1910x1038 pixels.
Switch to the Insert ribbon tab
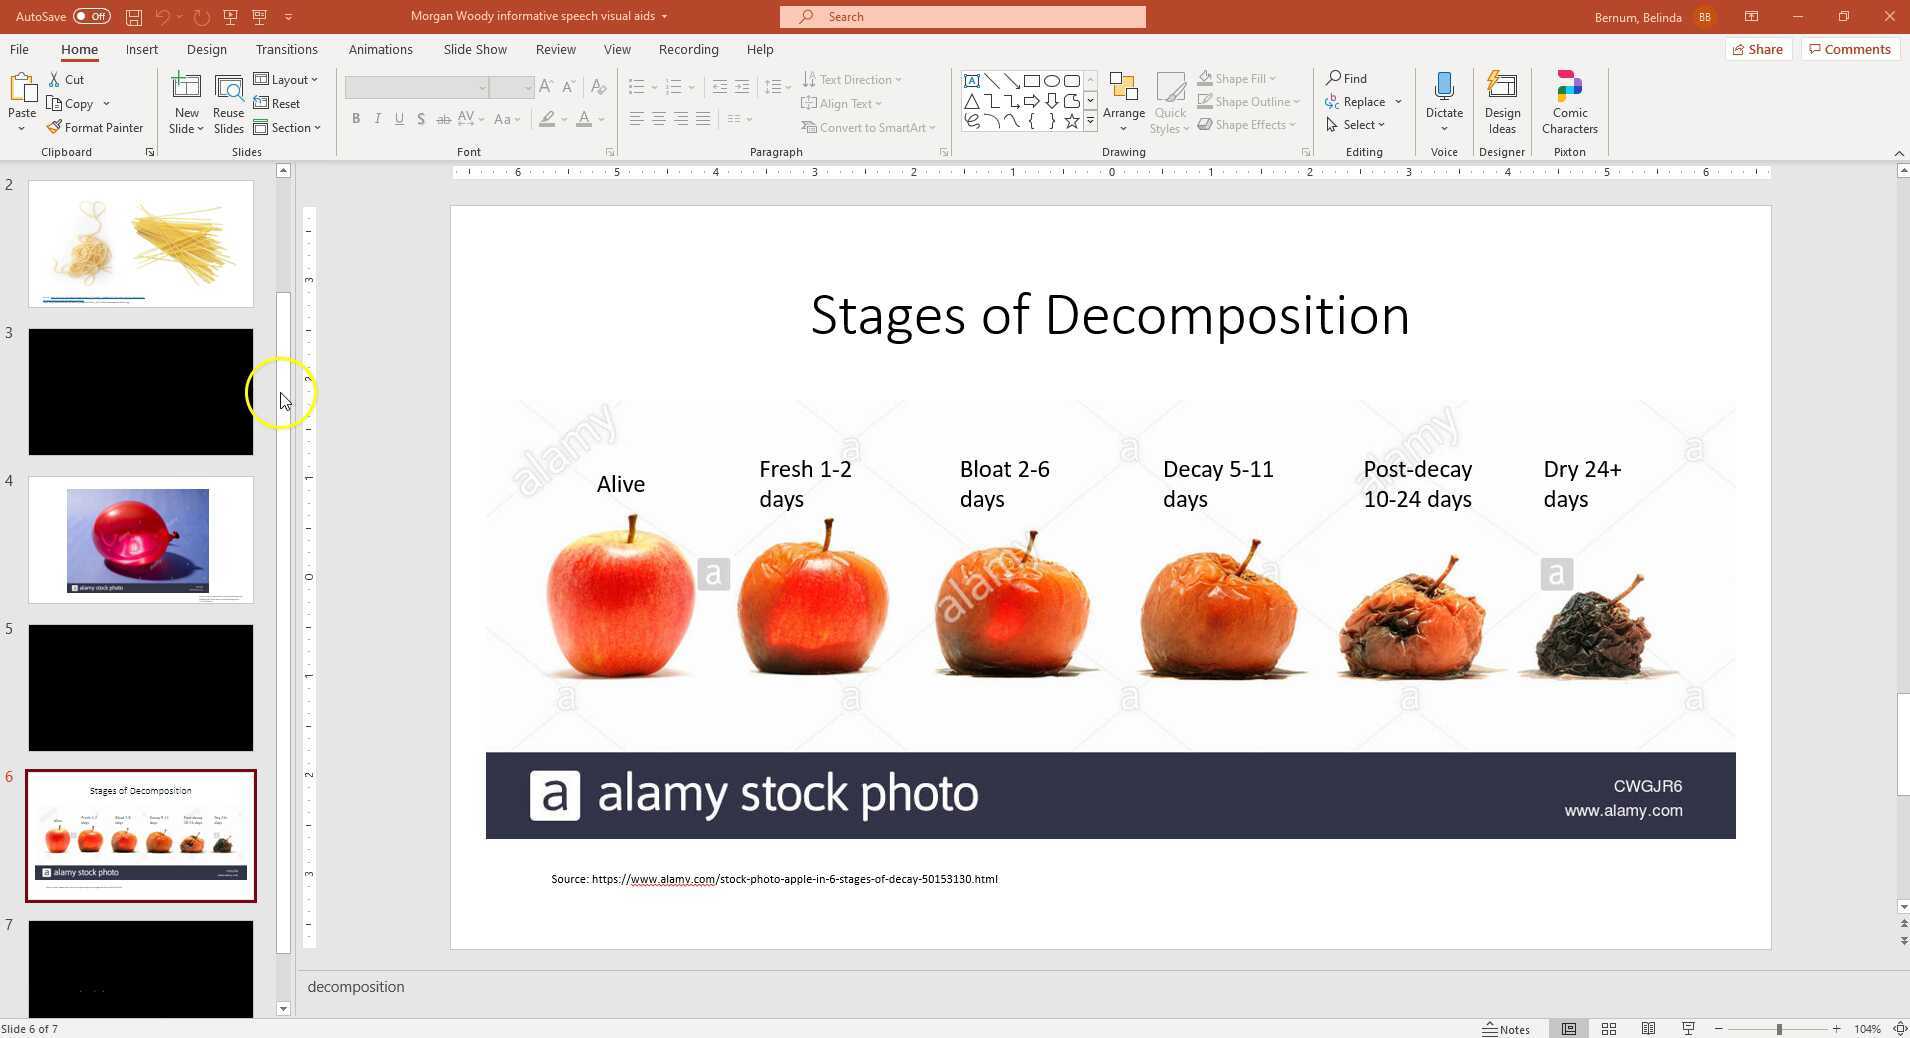pos(141,49)
